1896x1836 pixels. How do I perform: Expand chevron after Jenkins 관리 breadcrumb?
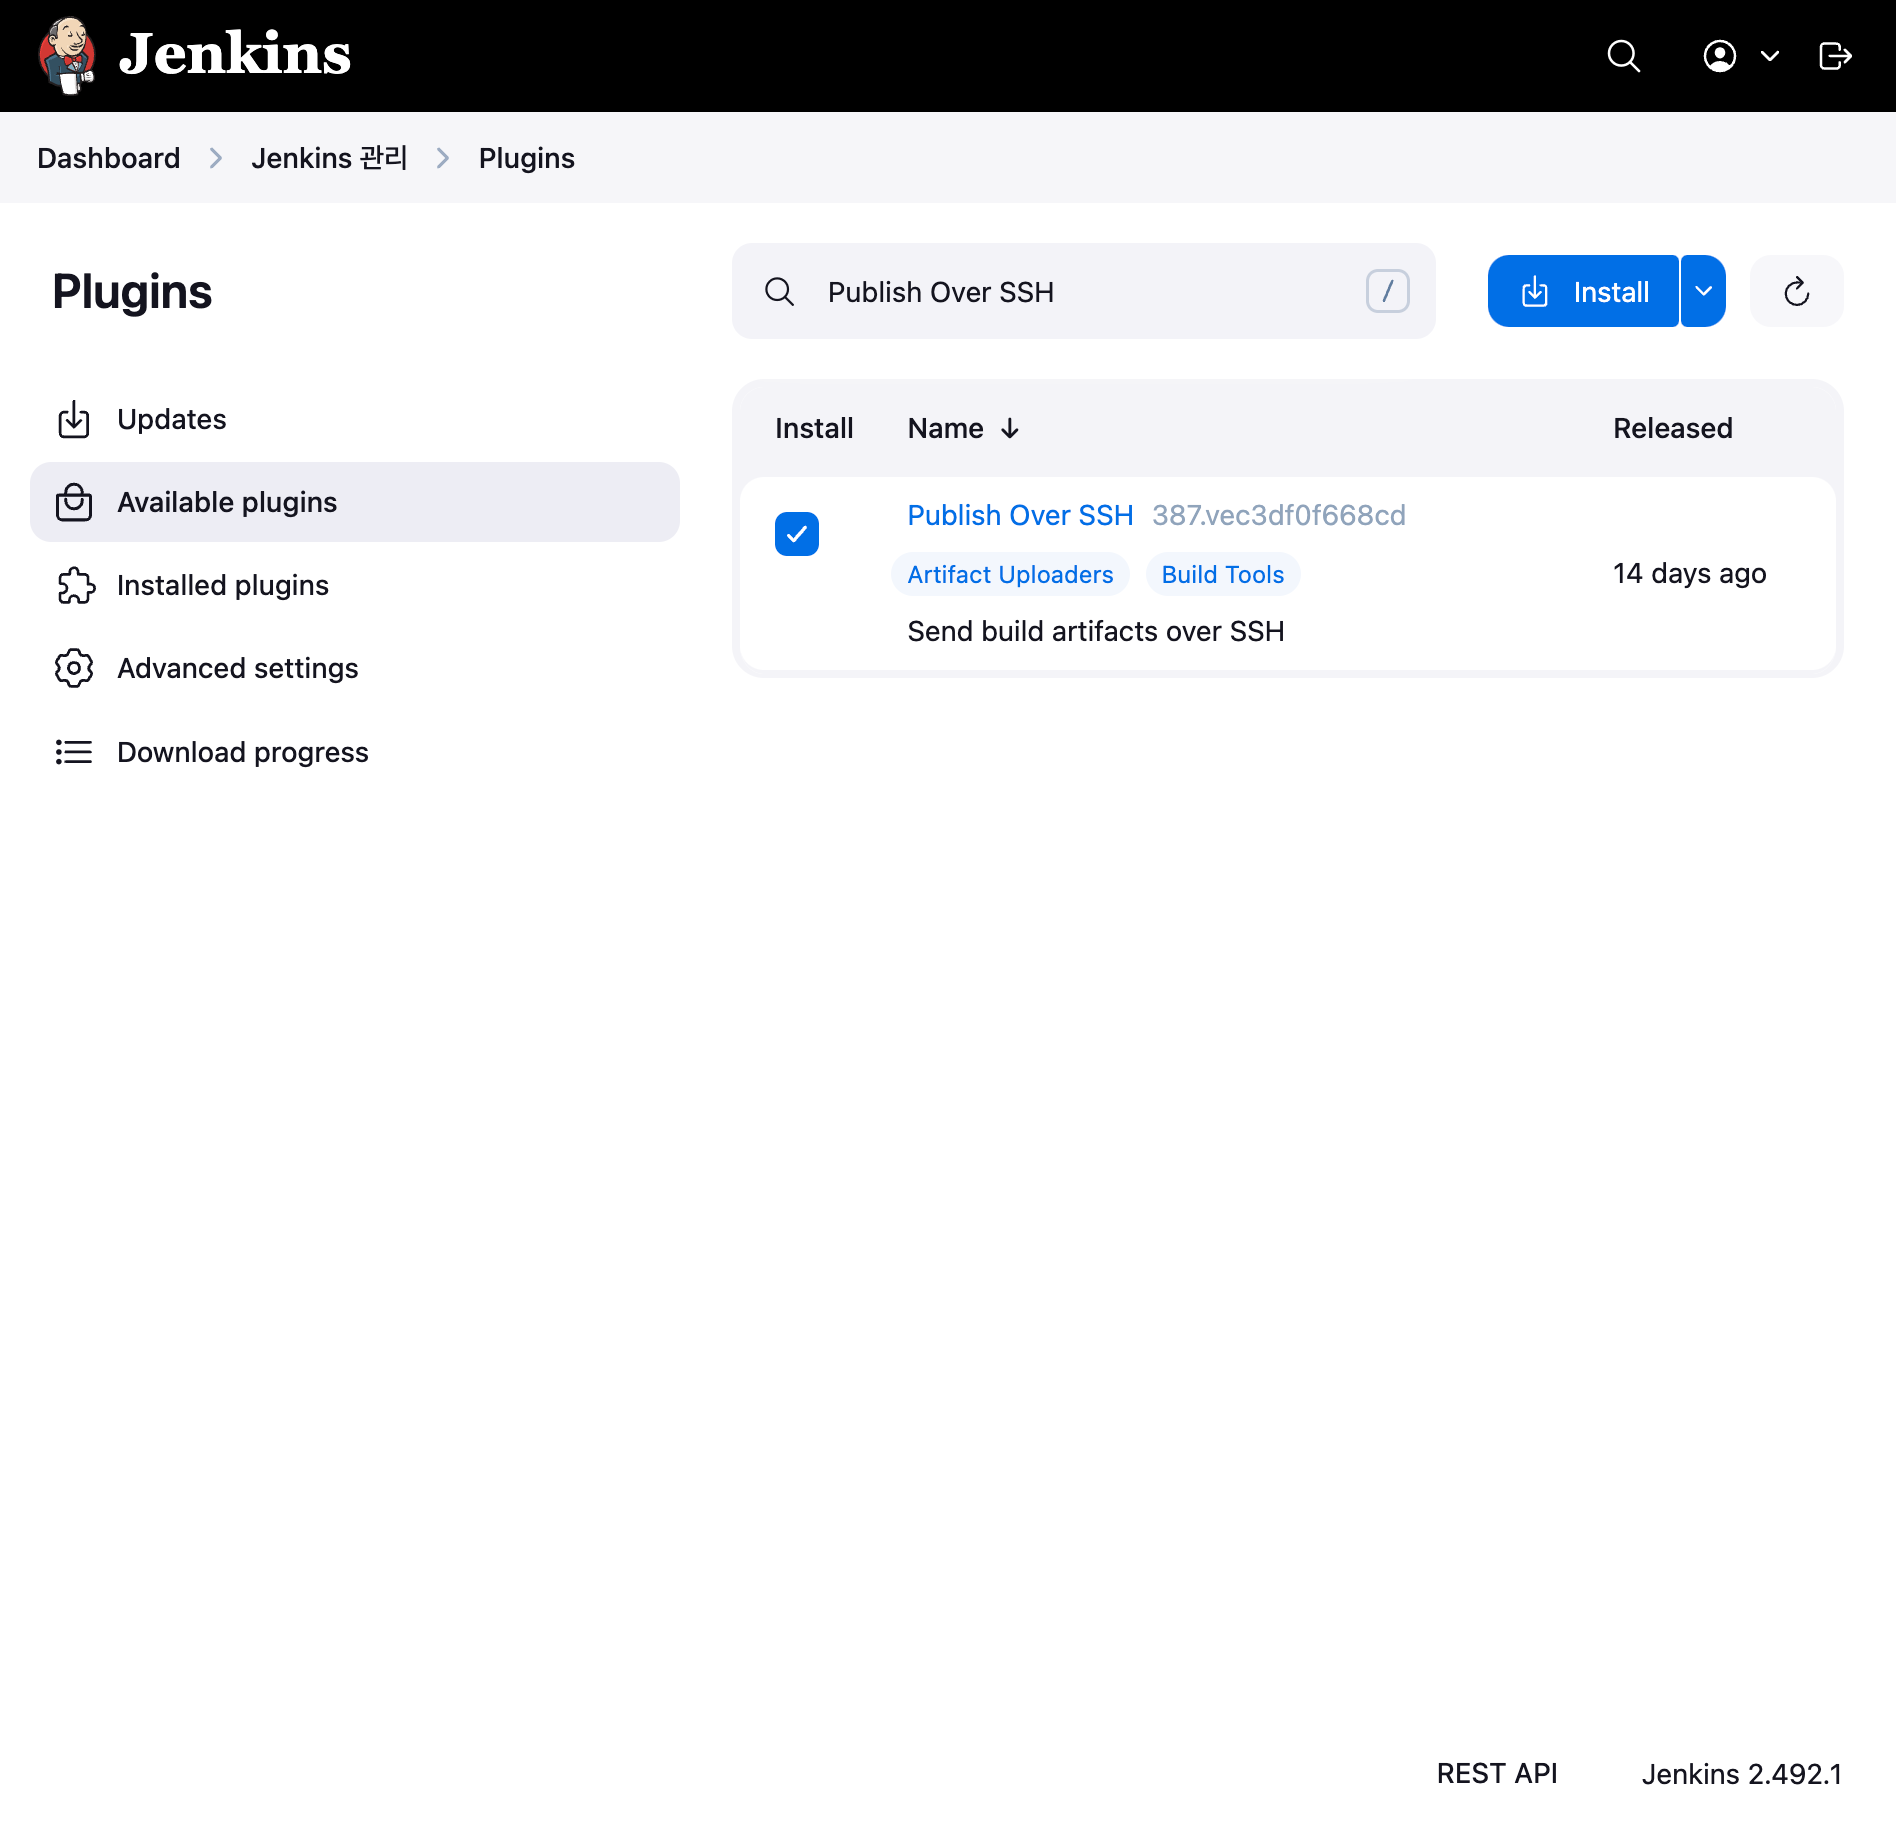coord(443,158)
